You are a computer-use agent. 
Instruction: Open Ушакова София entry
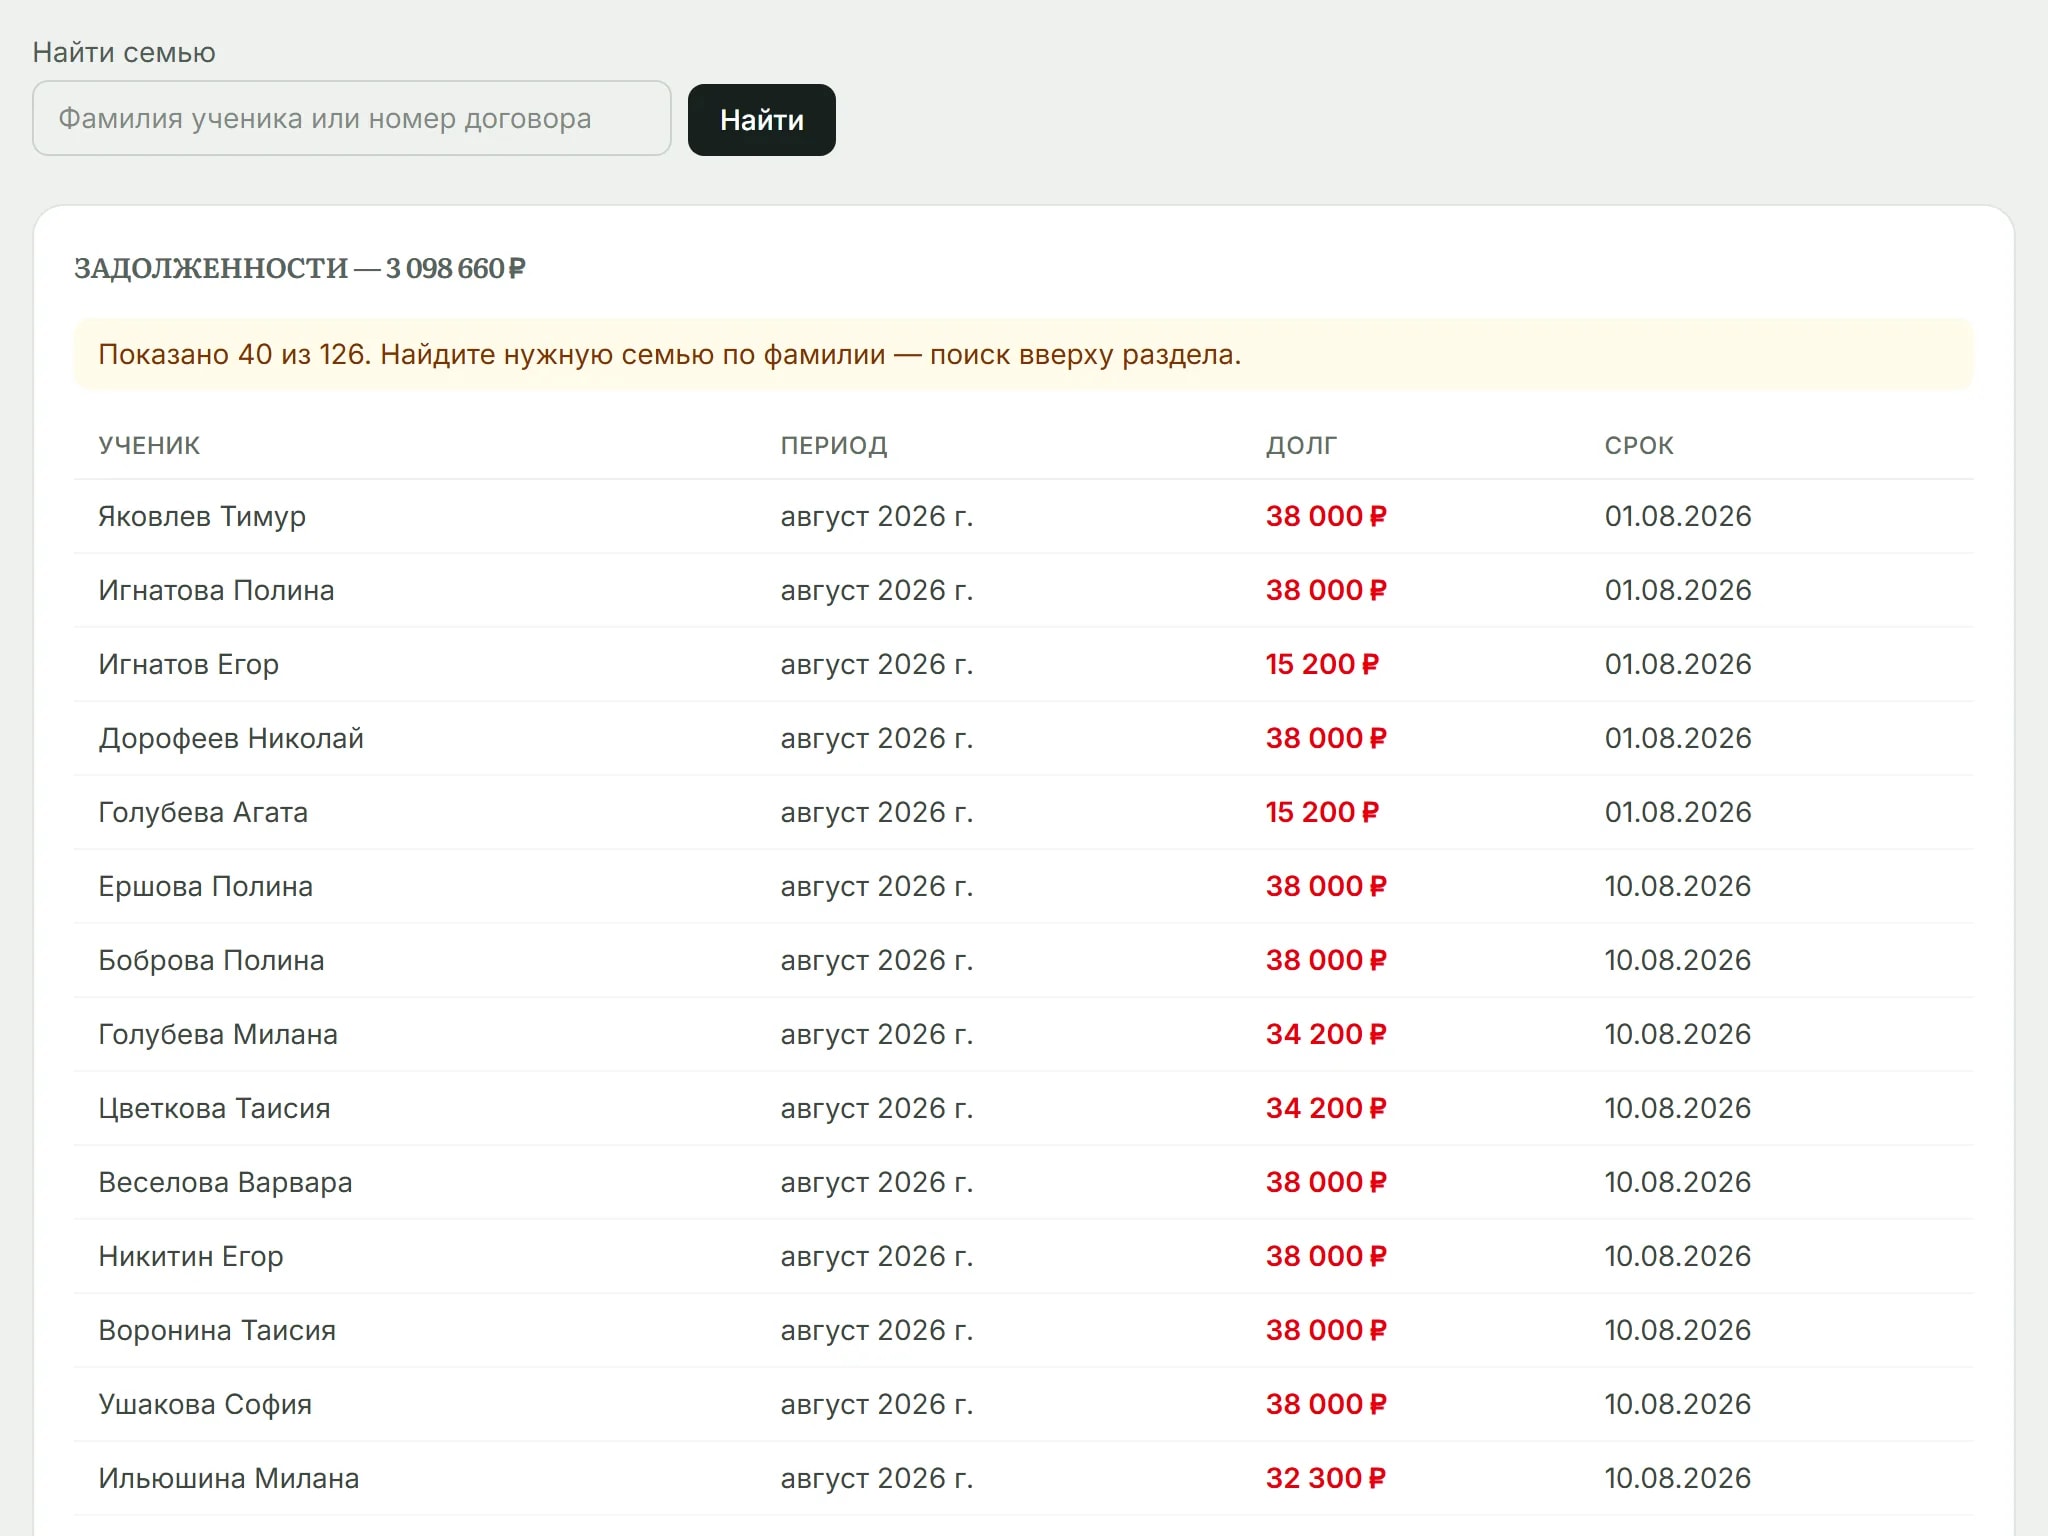click(x=1023, y=1404)
